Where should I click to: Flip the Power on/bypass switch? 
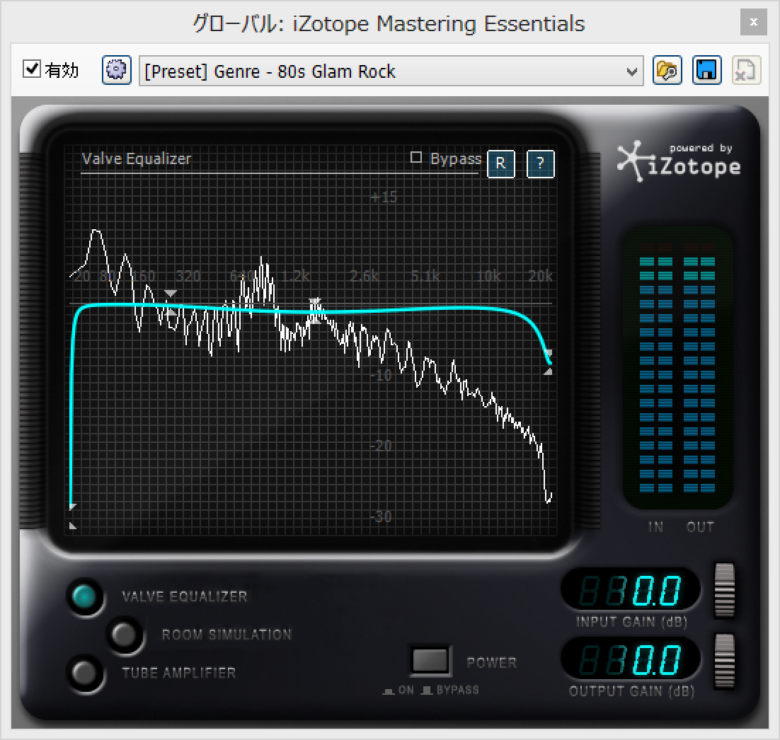click(430, 661)
